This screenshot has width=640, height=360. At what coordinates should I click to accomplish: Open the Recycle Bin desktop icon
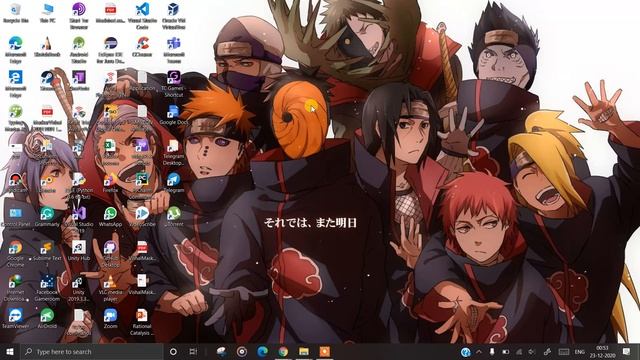[x=15, y=13]
